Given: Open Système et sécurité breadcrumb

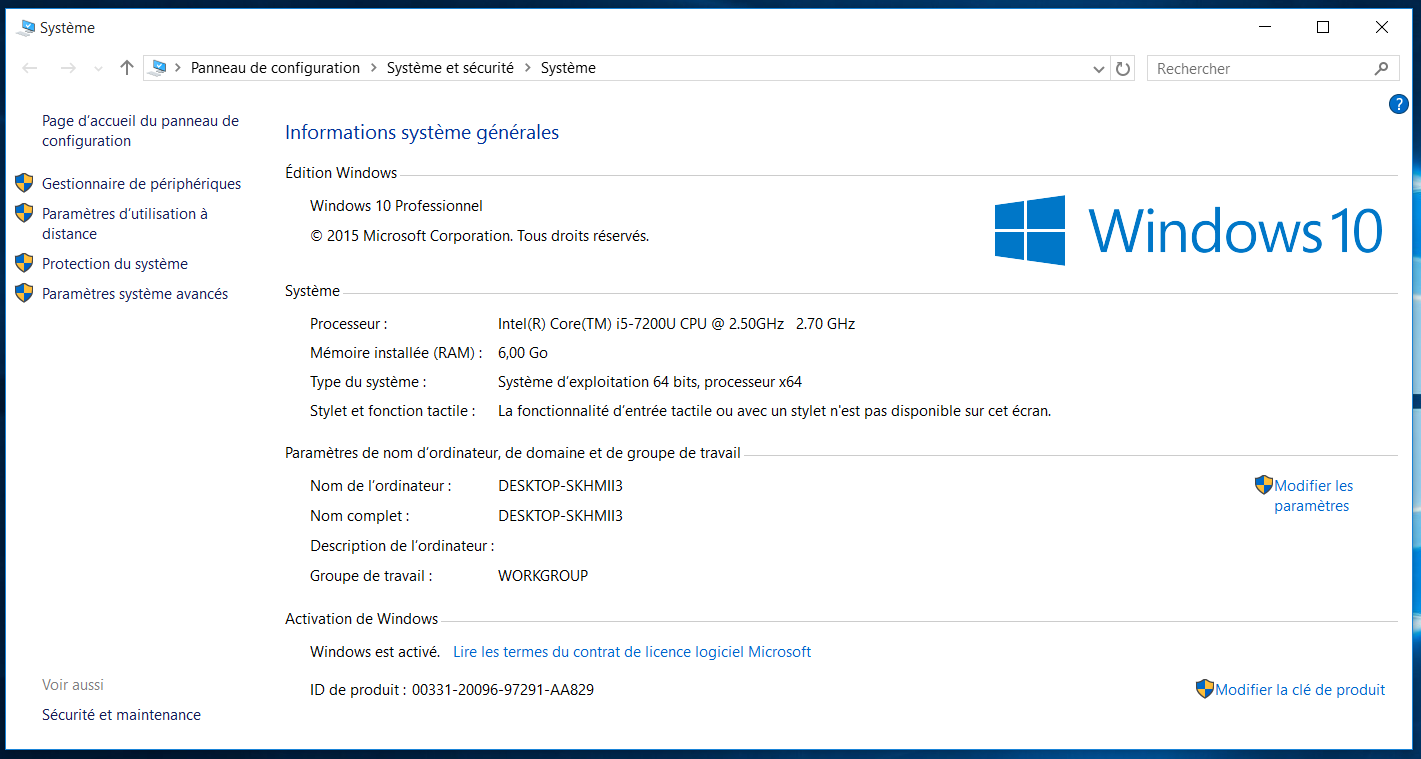Looking at the screenshot, I should [x=450, y=68].
